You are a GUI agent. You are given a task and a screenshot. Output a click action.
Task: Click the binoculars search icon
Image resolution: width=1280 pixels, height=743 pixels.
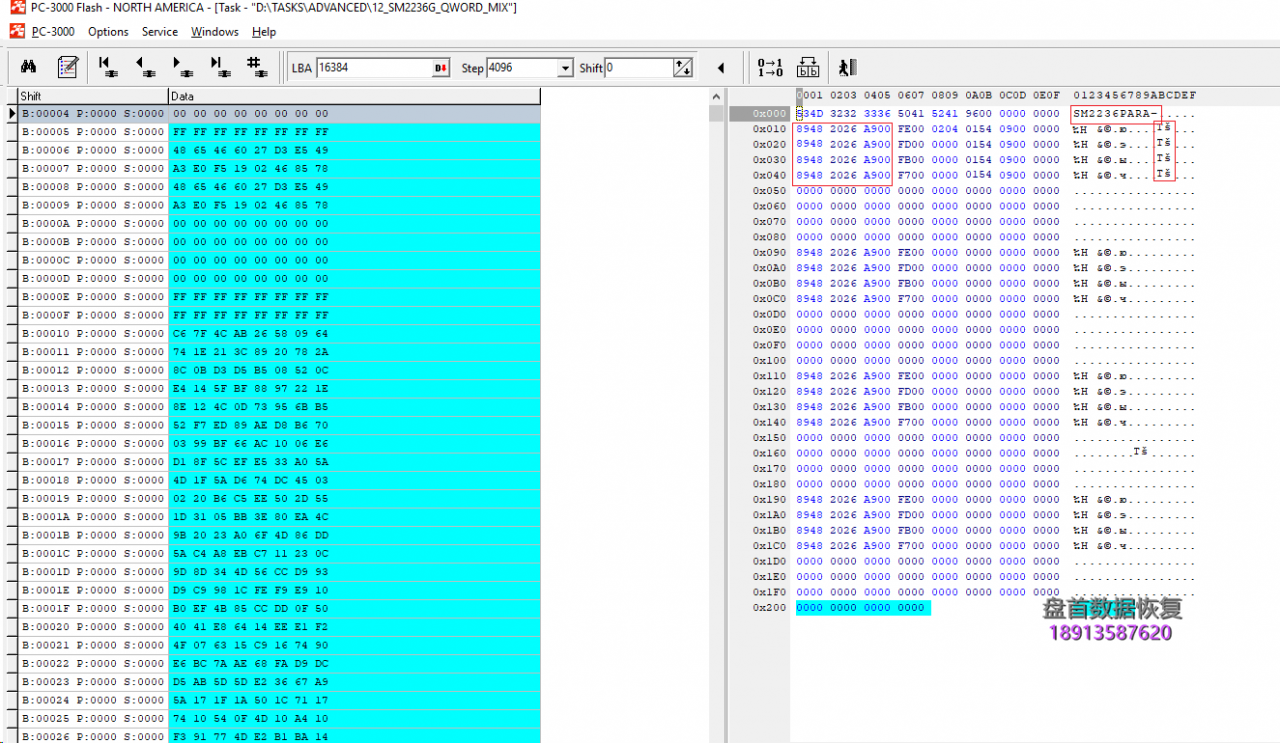tap(29, 67)
